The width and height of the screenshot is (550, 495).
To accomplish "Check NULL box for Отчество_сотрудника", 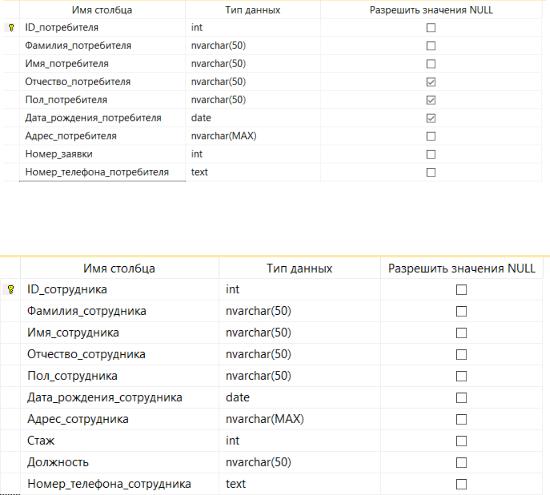I will 461,355.
